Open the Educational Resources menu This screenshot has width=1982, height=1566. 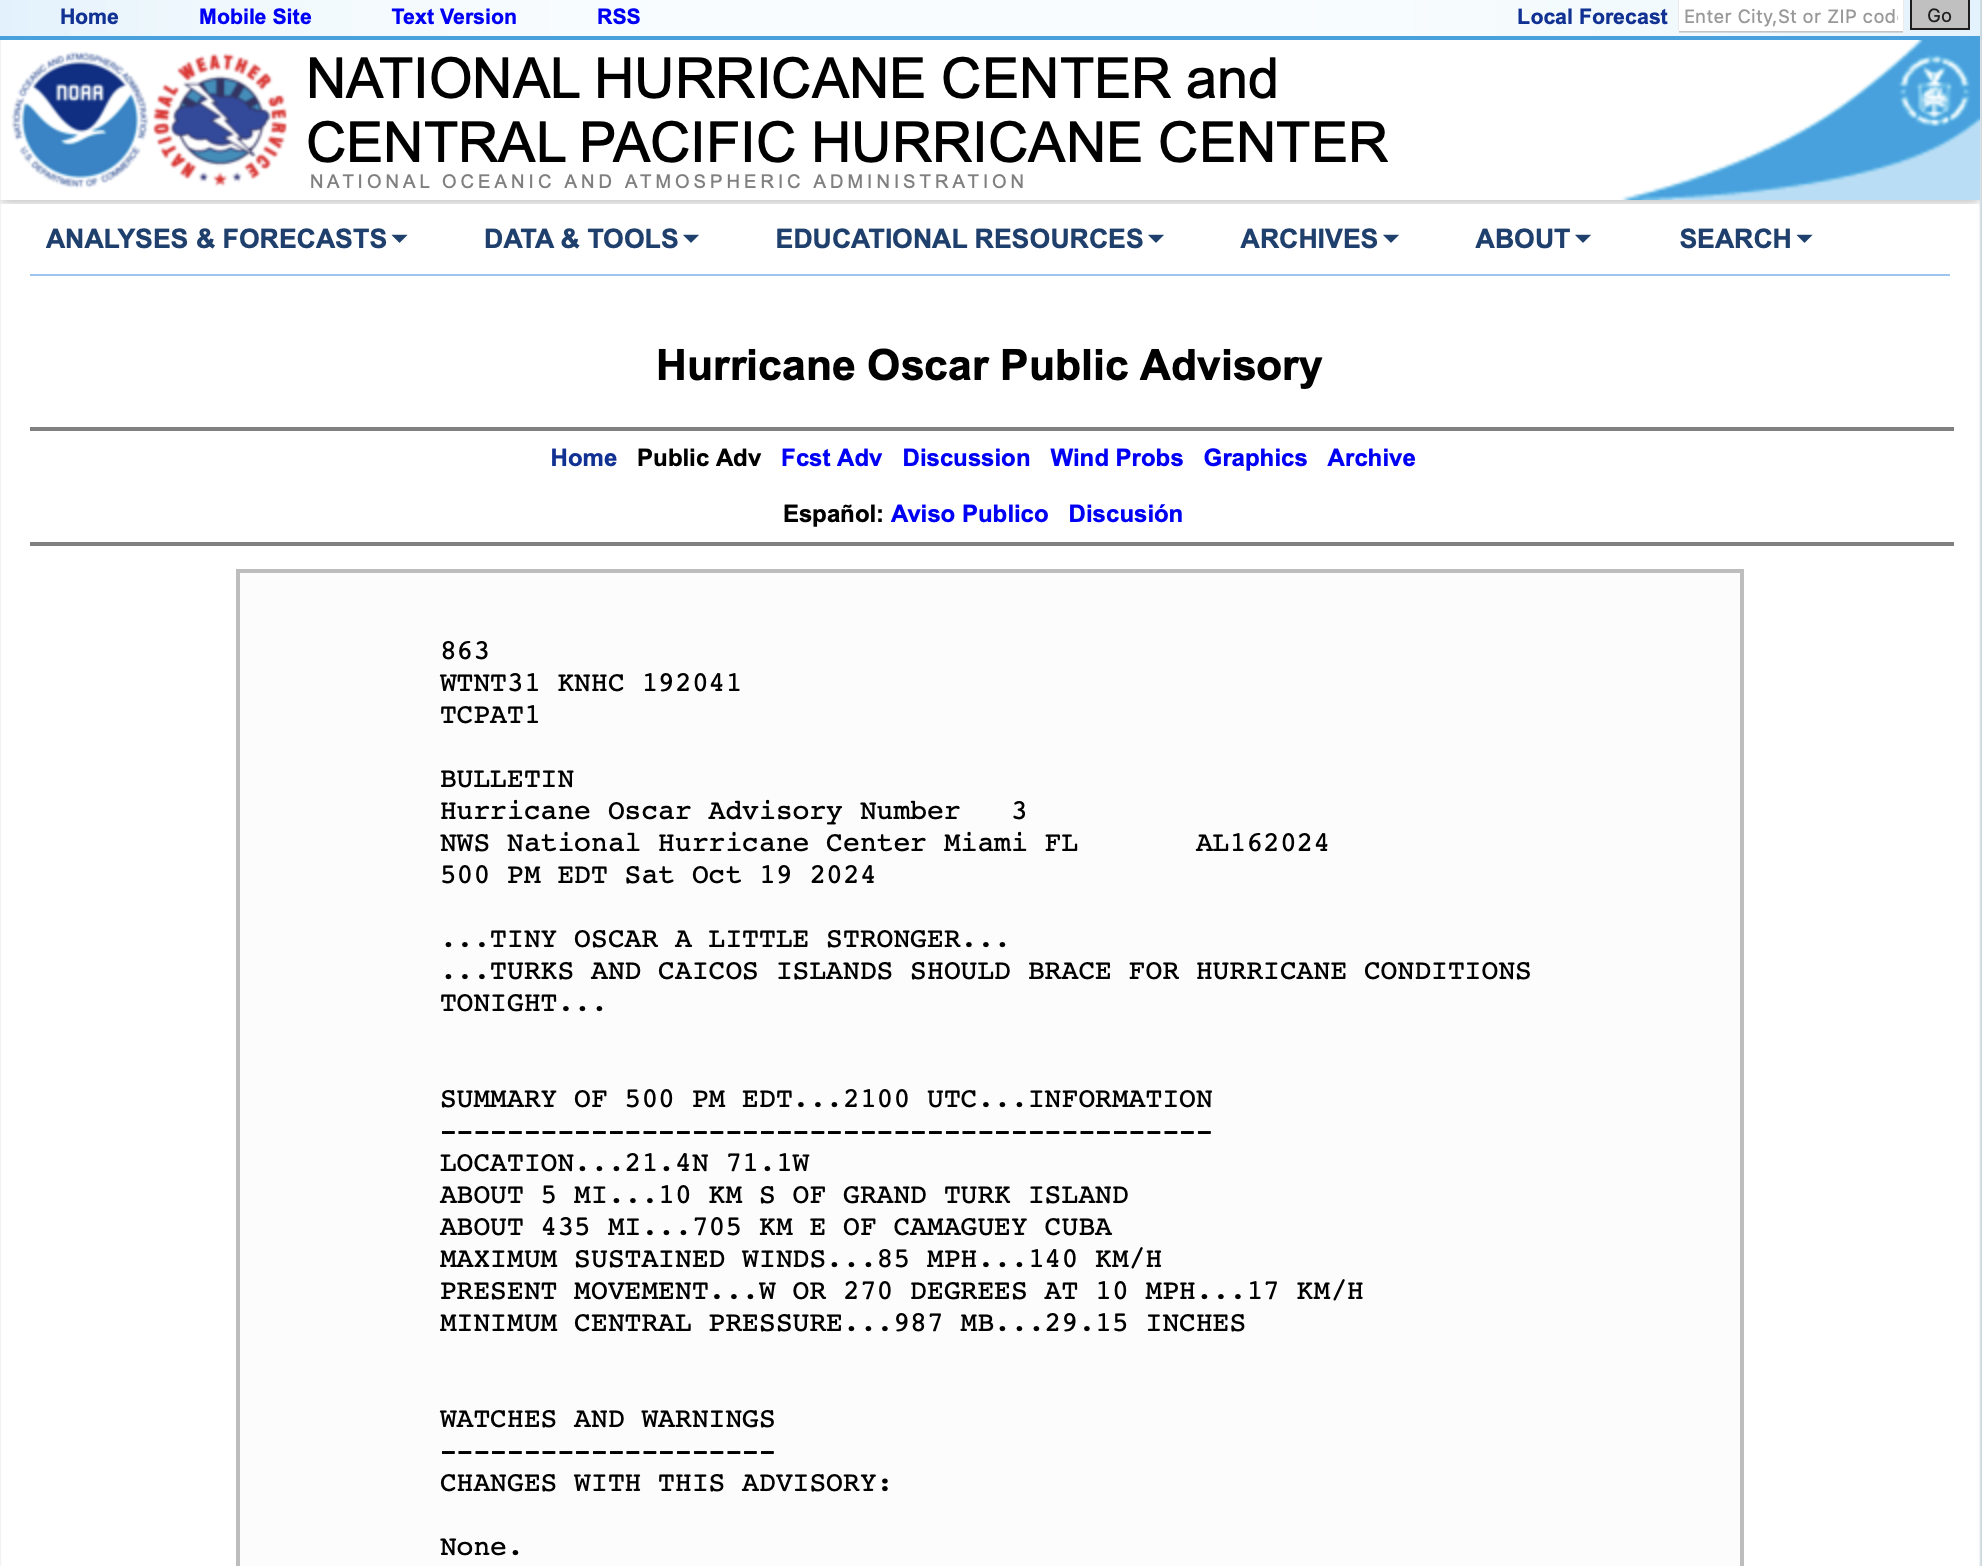coord(967,240)
